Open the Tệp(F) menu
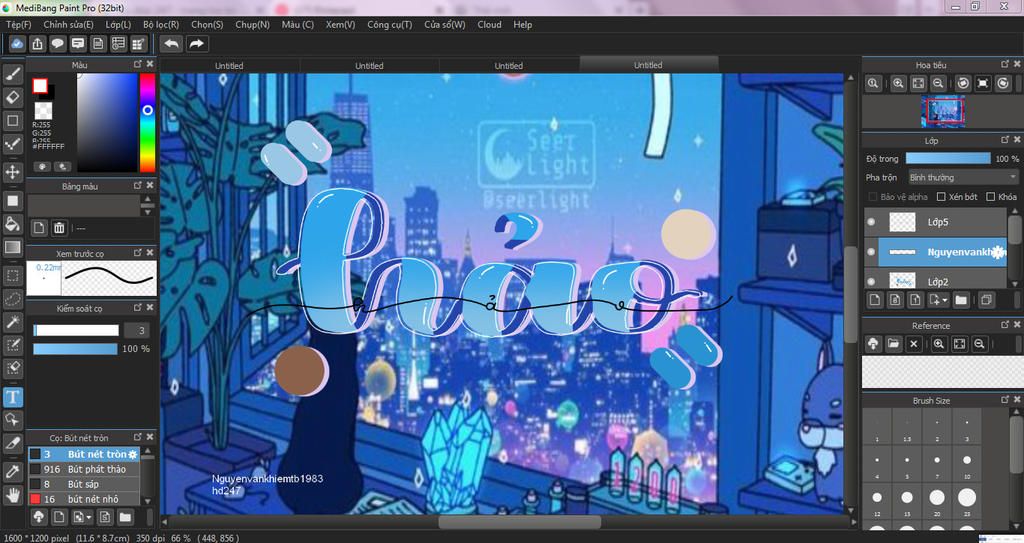This screenshot has height=543, width=1024. click(x=19, y=24)
